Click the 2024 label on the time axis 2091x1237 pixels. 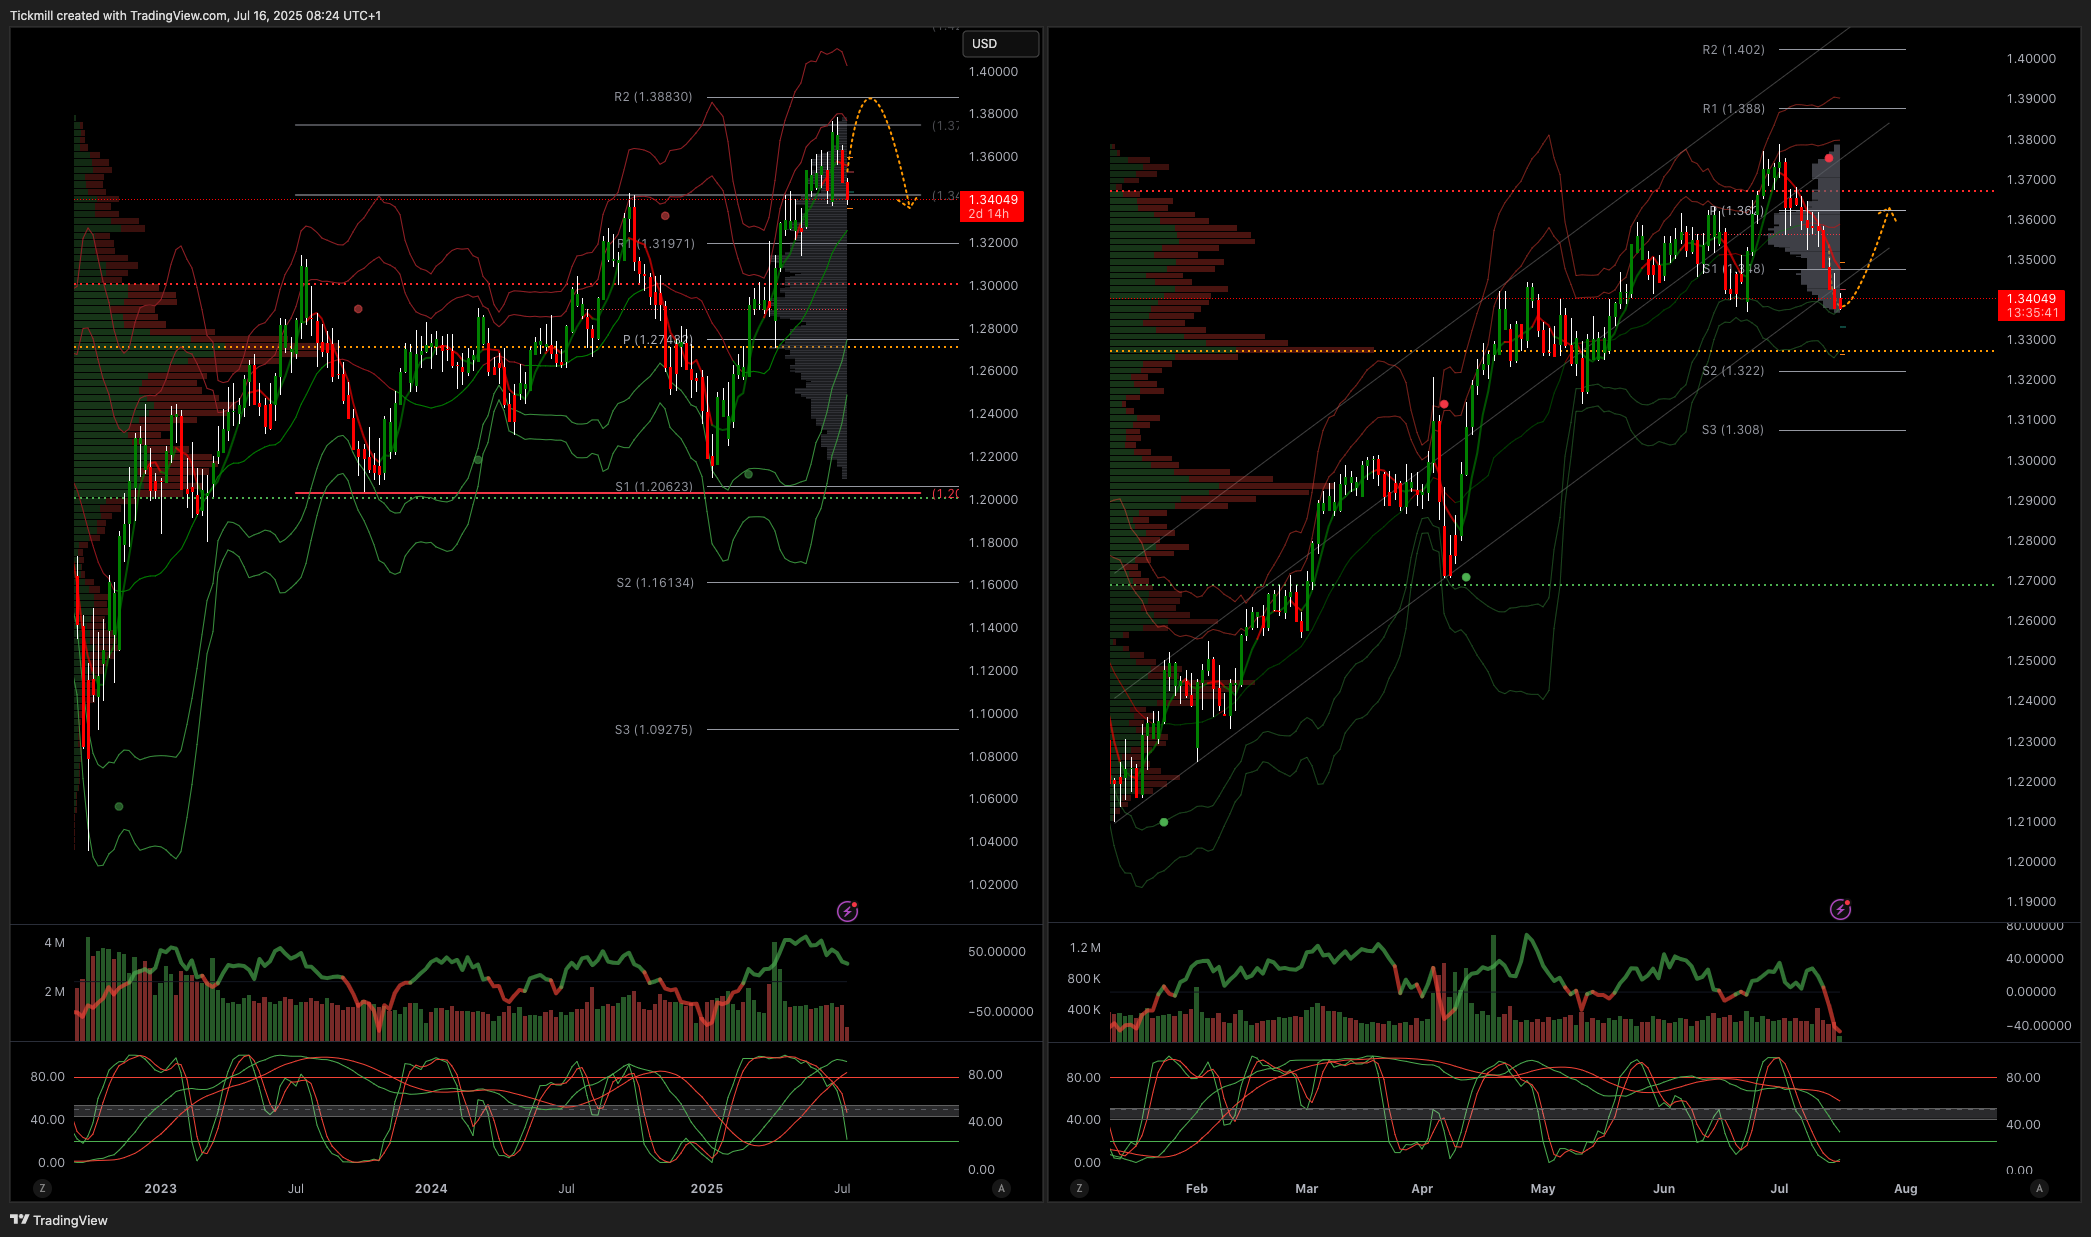pos(431,1189)
